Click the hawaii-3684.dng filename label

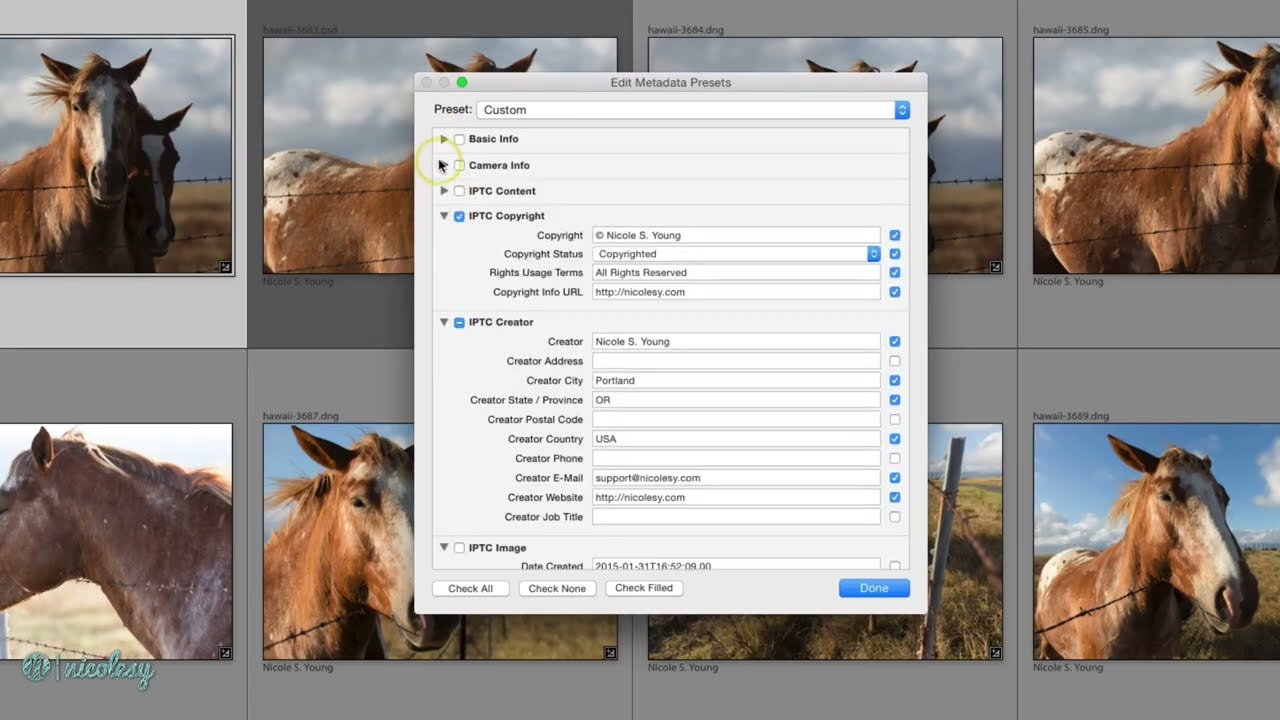[x=686, y=30]
